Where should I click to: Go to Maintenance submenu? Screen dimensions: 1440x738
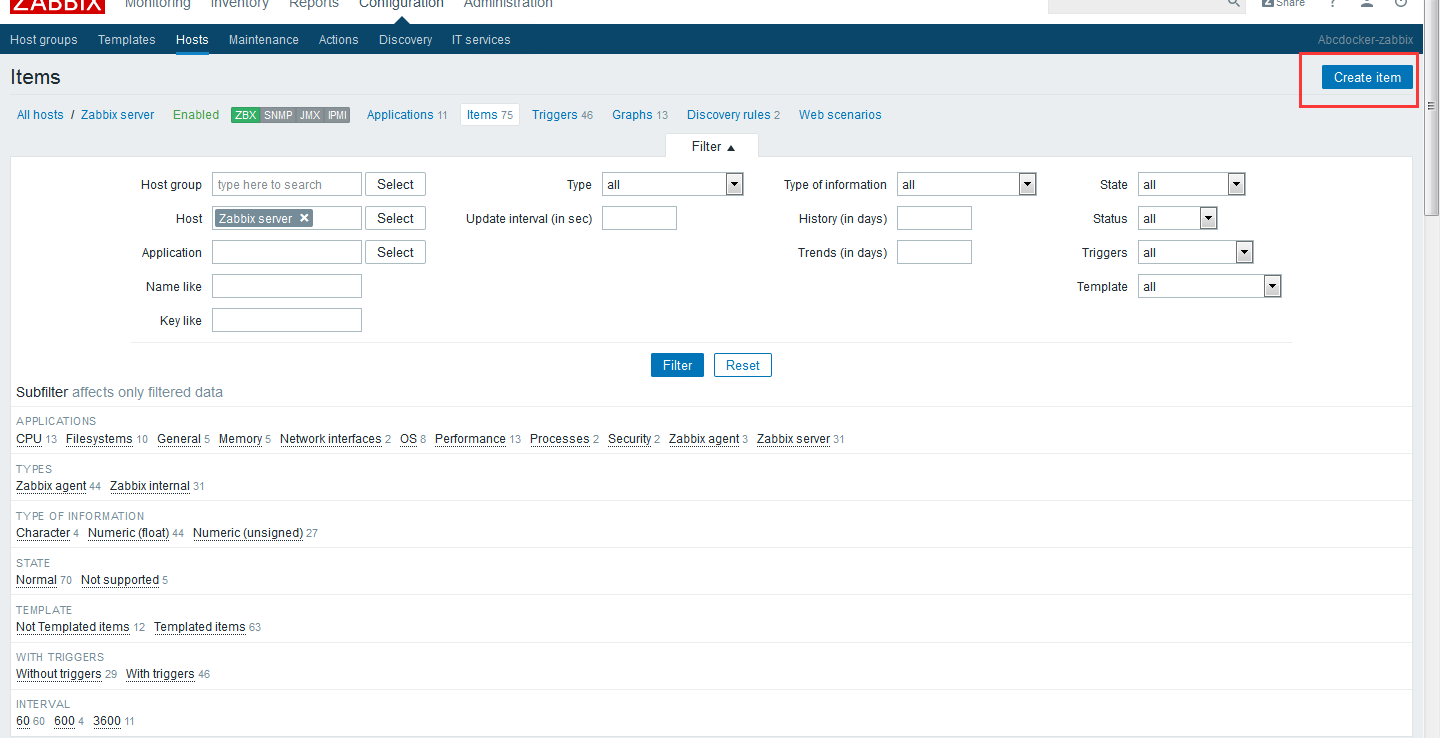pos(264,40)
